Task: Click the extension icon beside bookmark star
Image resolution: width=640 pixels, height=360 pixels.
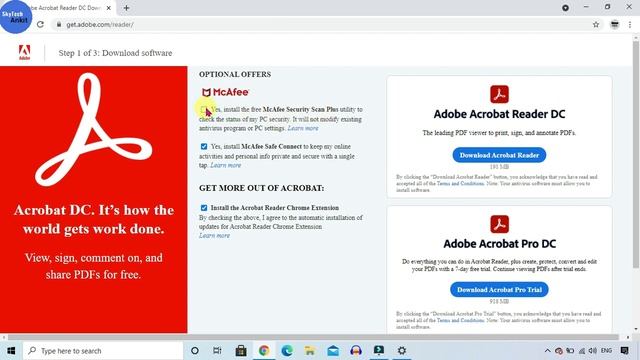Action: pos(614,24)
